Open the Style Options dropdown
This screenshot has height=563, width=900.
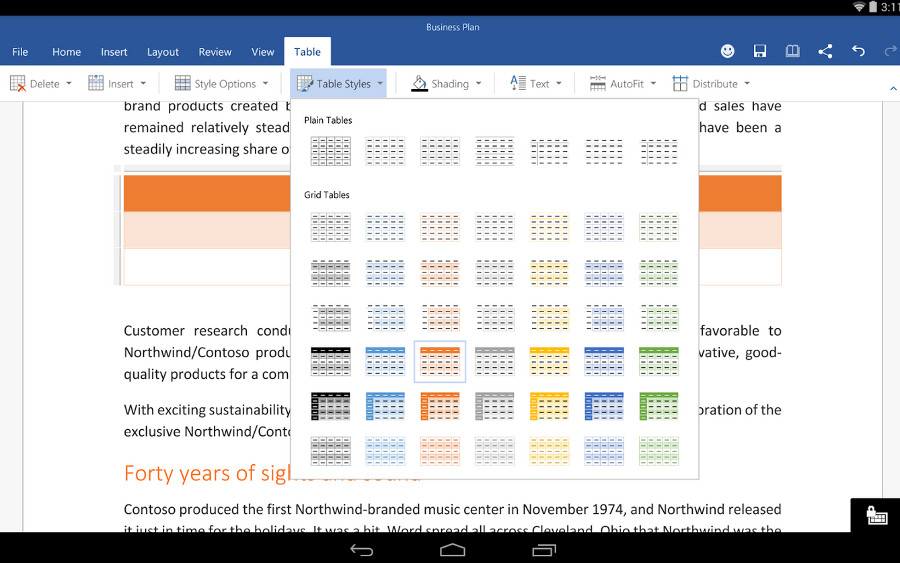pos(221,84)
